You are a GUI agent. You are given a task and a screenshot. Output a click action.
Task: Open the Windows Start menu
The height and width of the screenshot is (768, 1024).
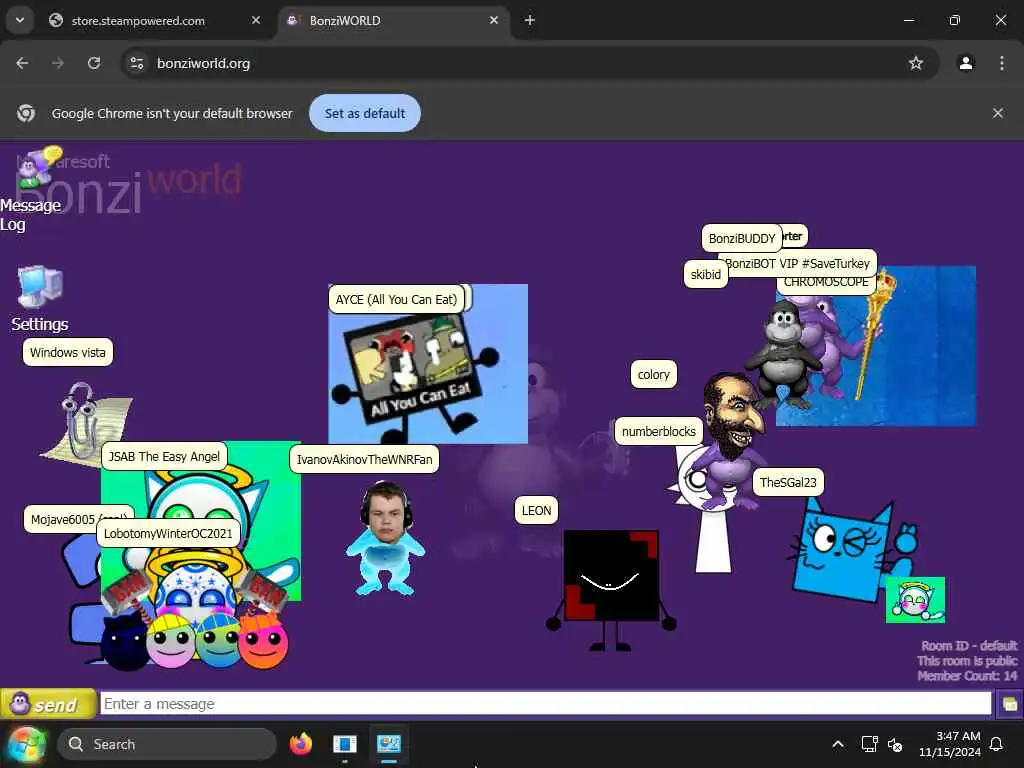point(26,744)
